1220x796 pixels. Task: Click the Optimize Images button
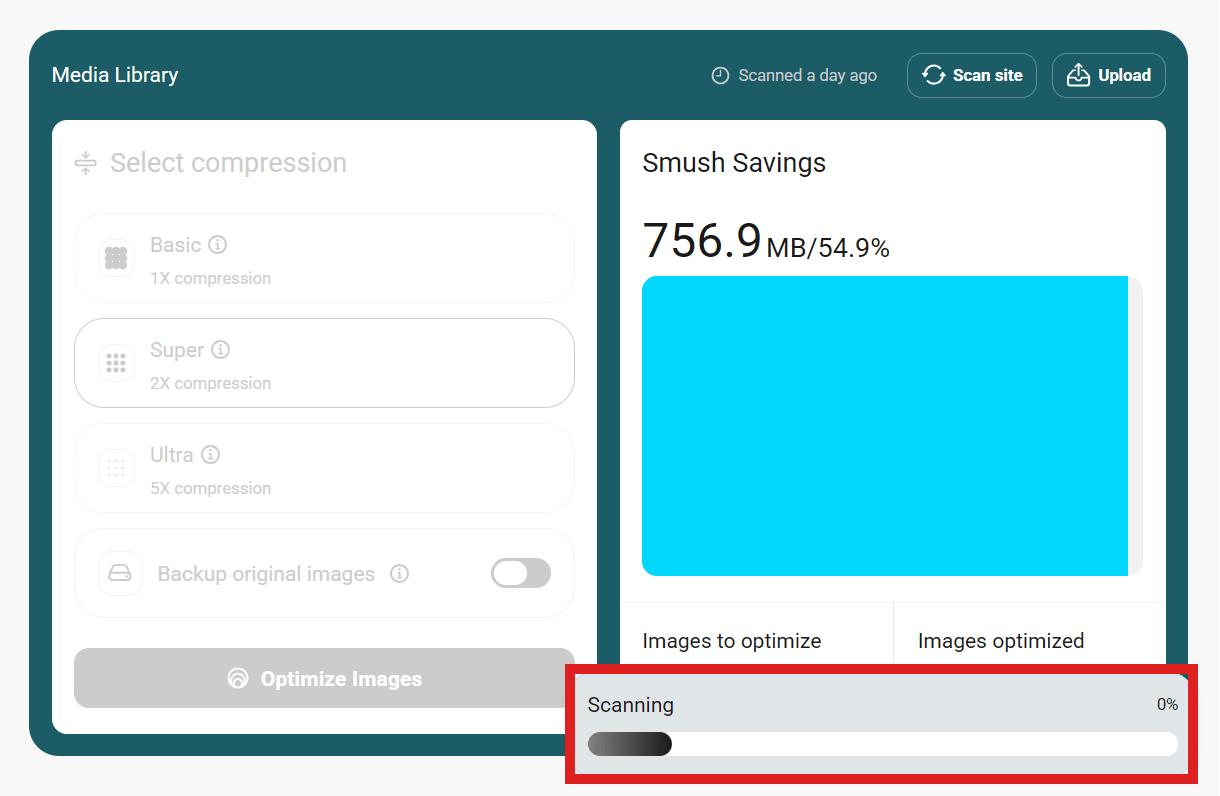pyautogui.click(x=324, y=679)
